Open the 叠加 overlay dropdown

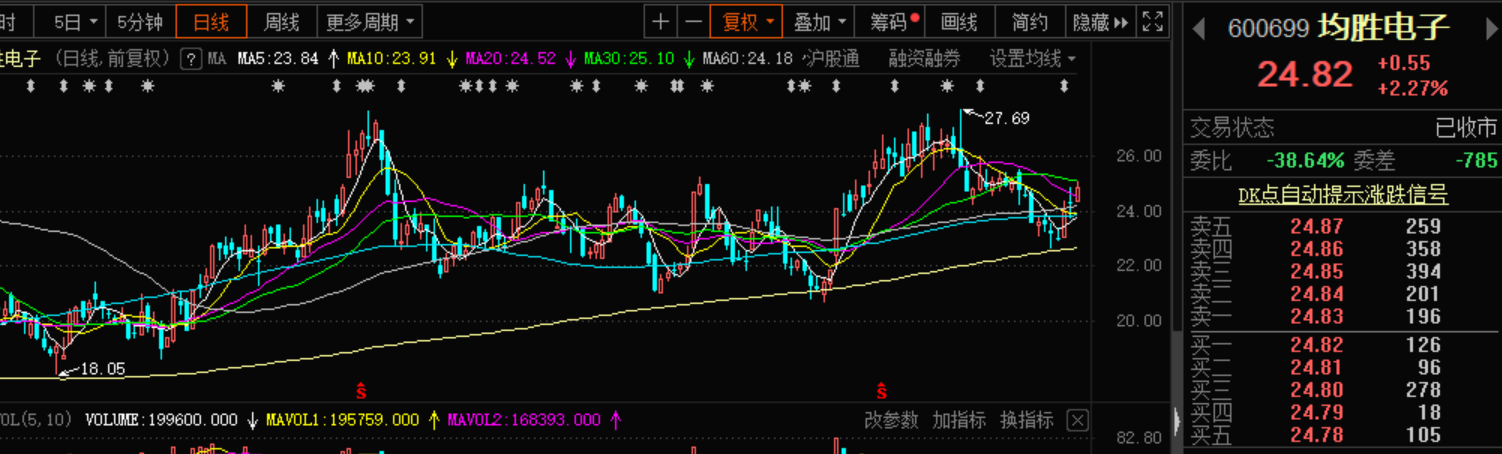tap(820, 21)
